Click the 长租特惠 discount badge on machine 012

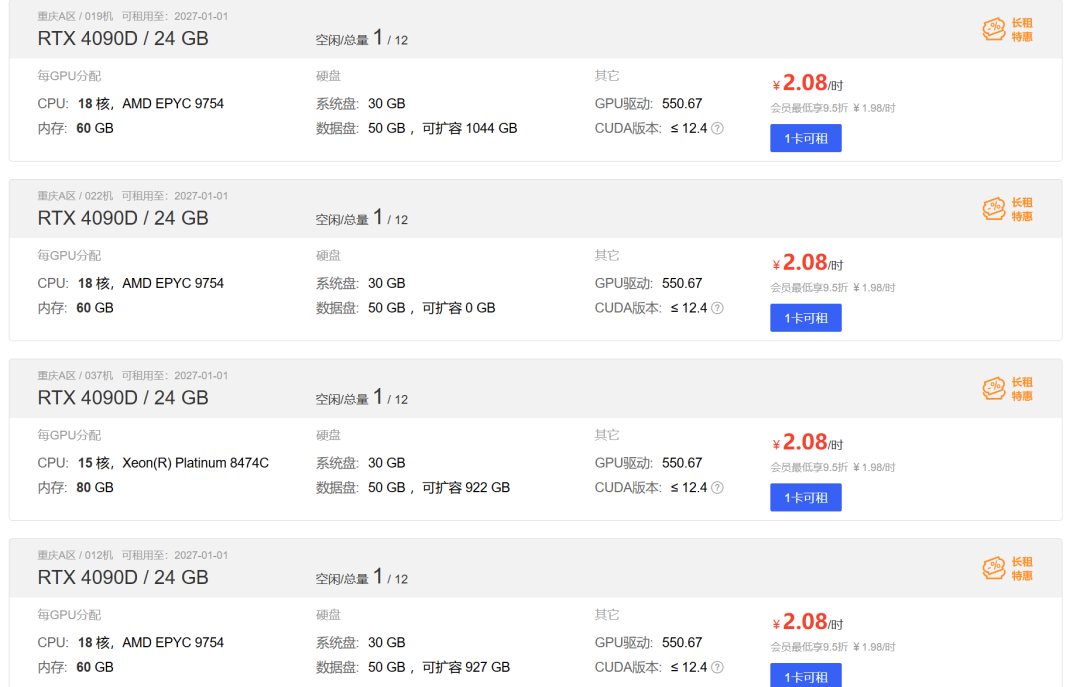1008,569
